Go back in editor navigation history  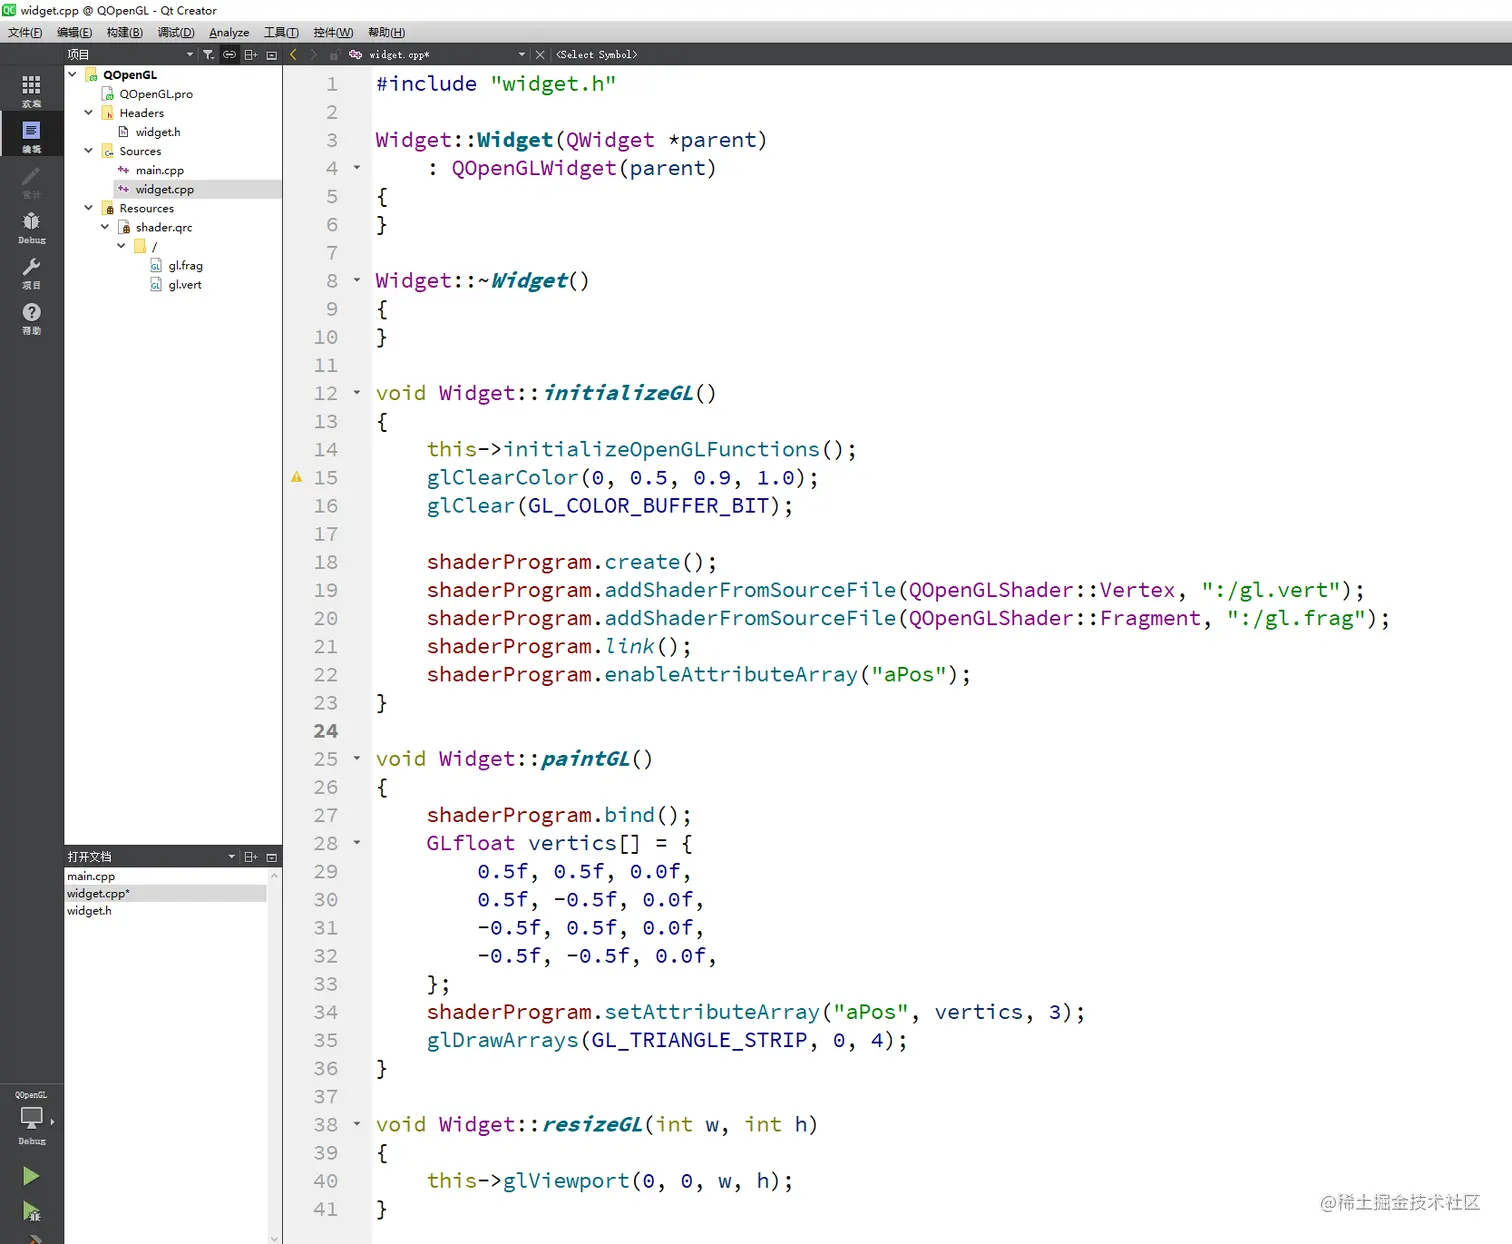[x=293, y=55]
